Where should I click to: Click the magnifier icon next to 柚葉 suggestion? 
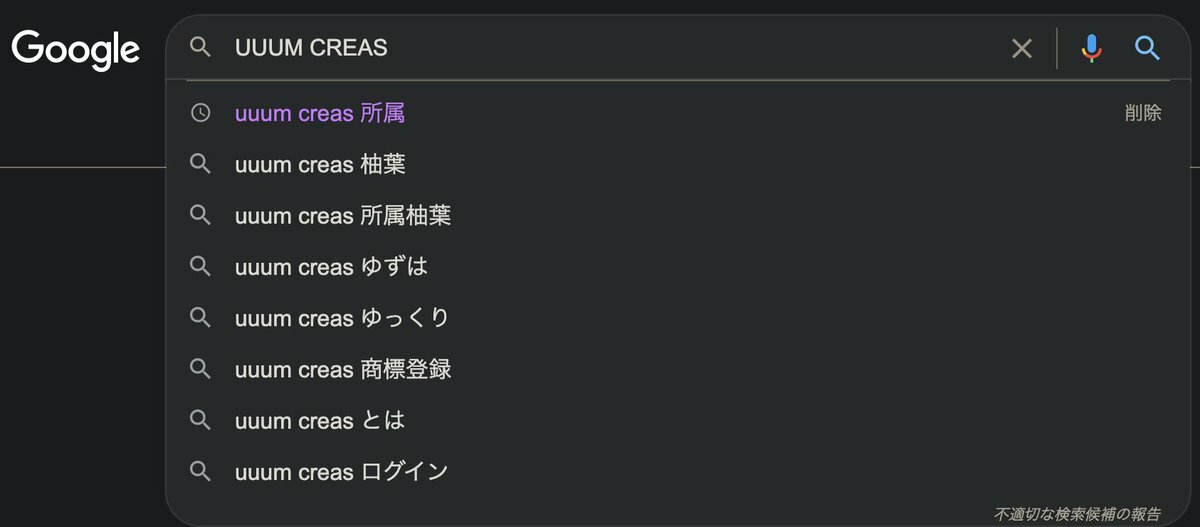coord(201,164)
